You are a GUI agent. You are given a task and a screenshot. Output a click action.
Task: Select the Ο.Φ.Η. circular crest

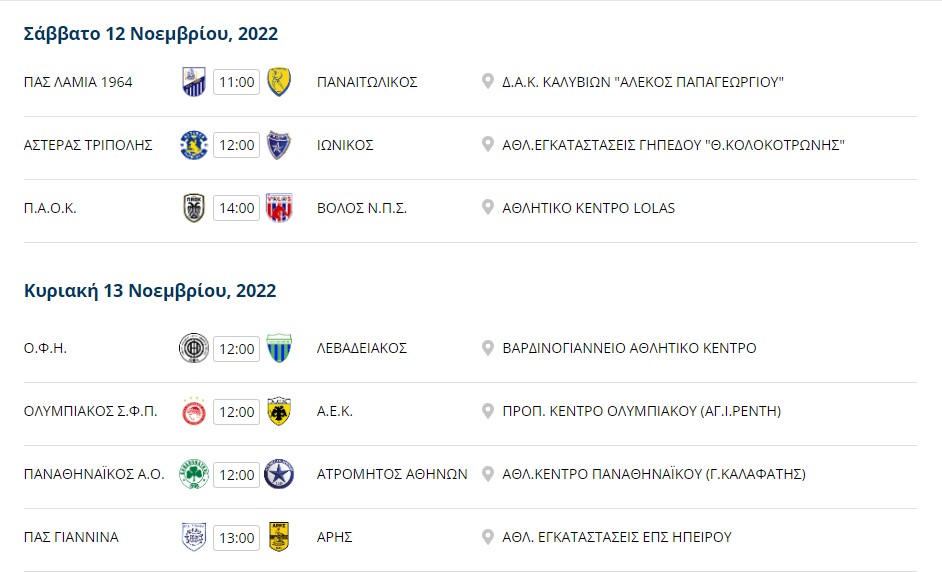tap(194, 348)
